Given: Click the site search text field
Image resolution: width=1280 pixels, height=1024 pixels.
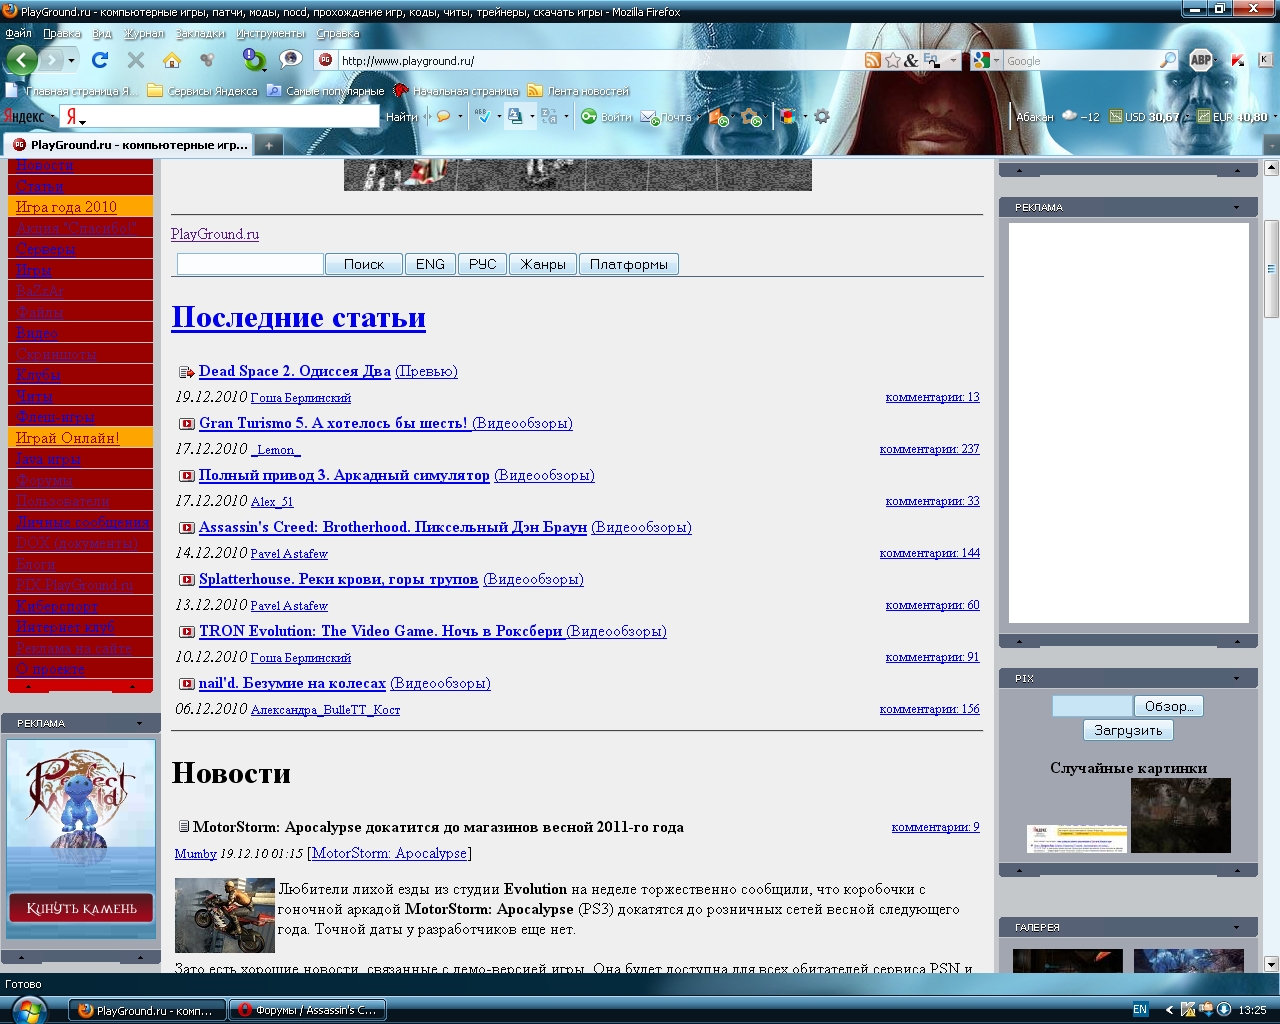Looking at the screenshot, I should pyautogui.click(x=250, y=264).
